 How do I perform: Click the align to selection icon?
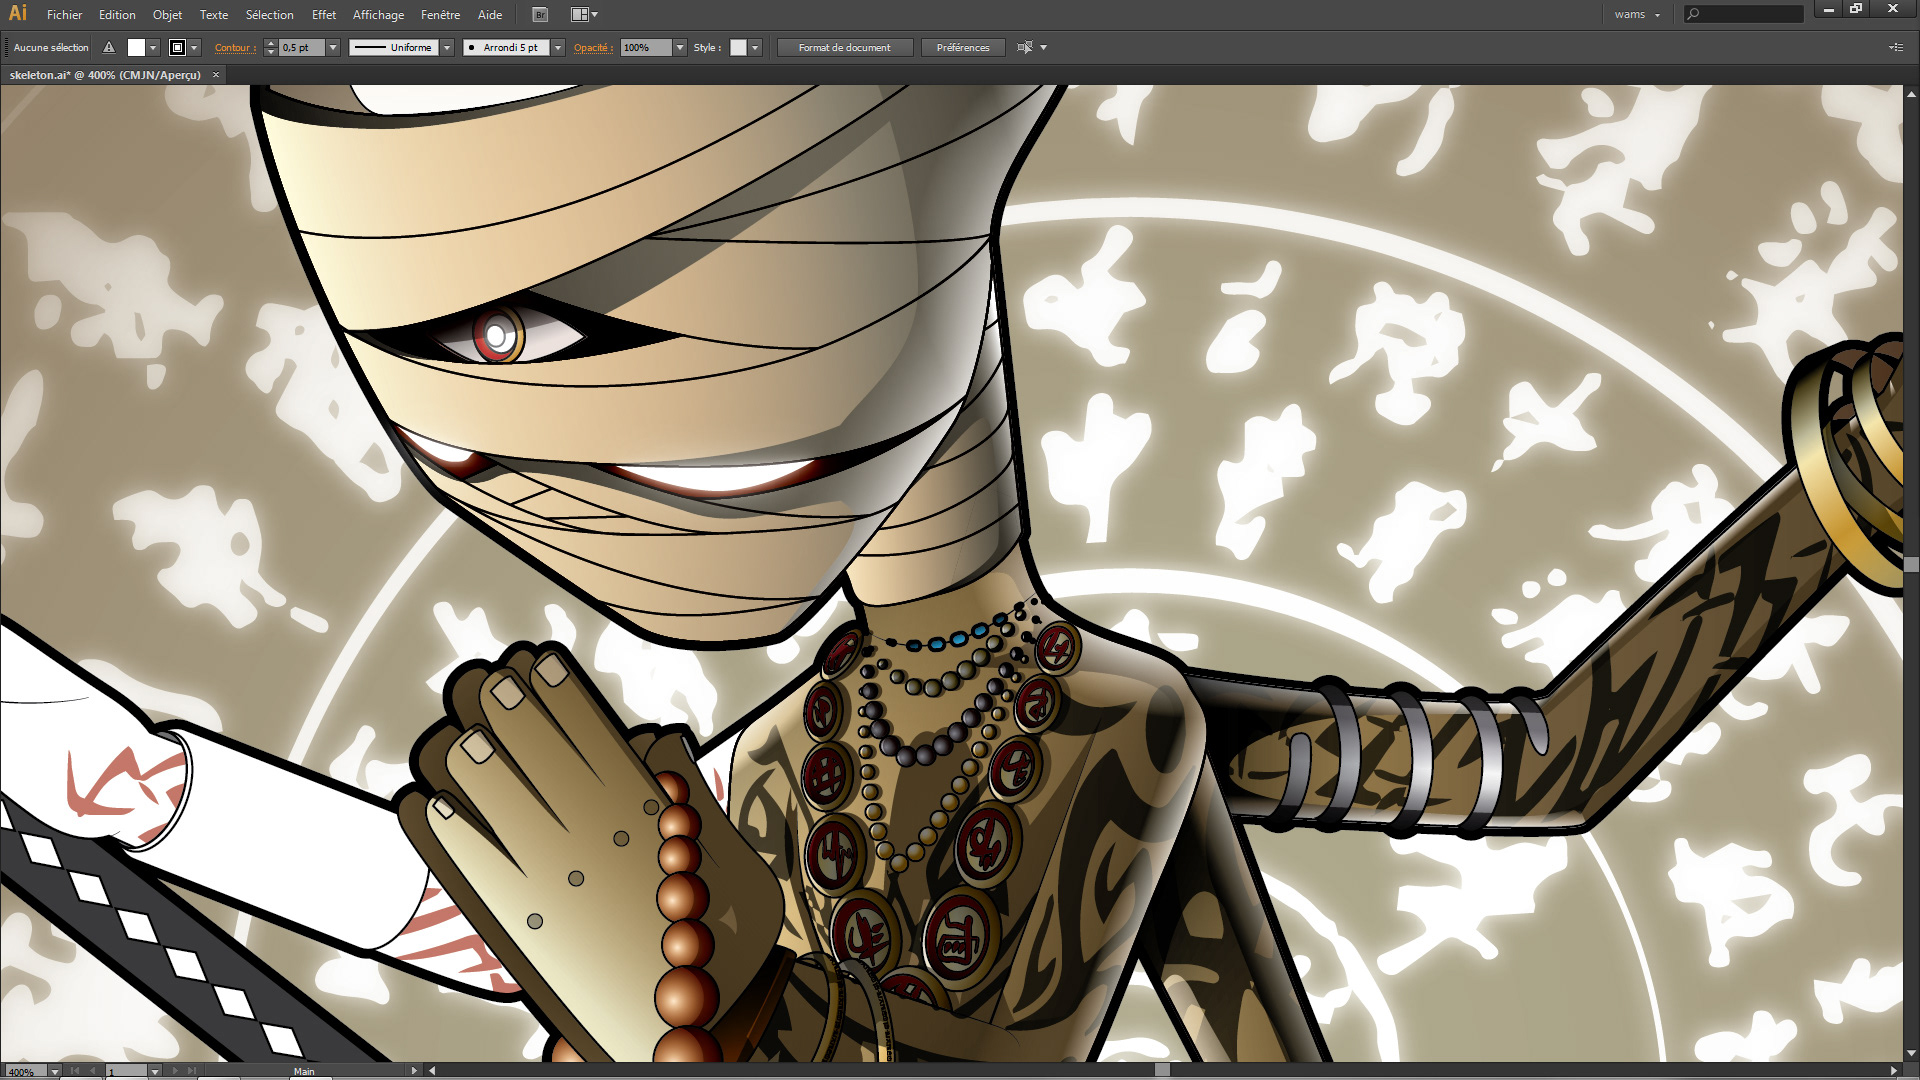(x=1024, y=48)
